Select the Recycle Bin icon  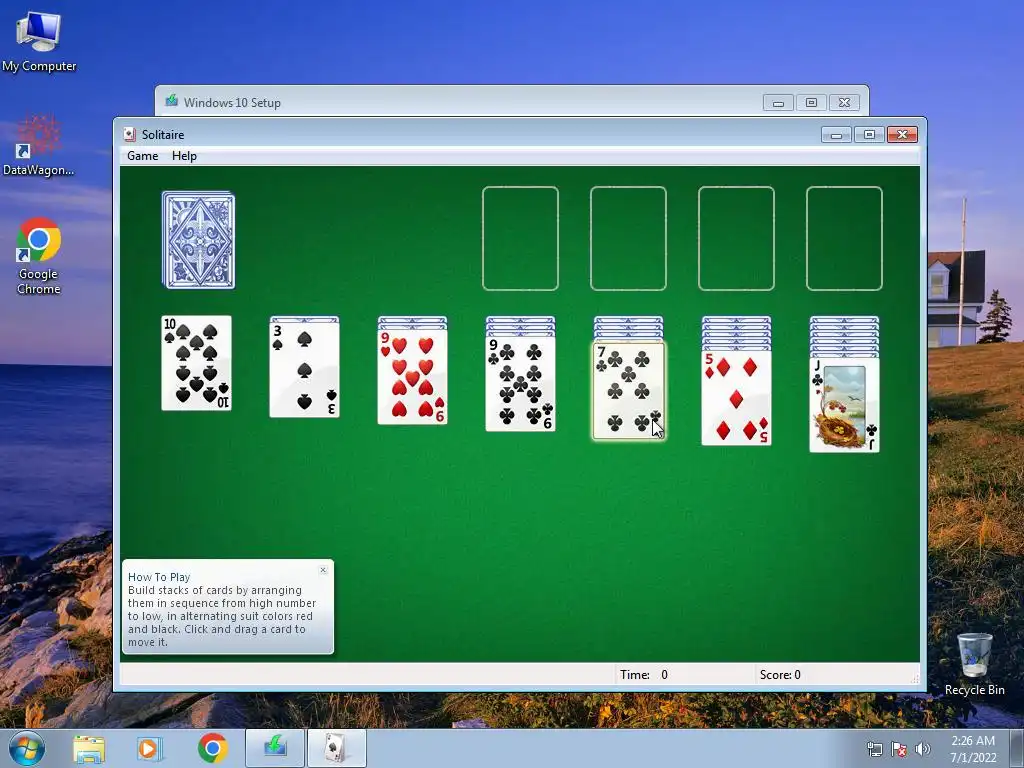(x=974, y=664)
